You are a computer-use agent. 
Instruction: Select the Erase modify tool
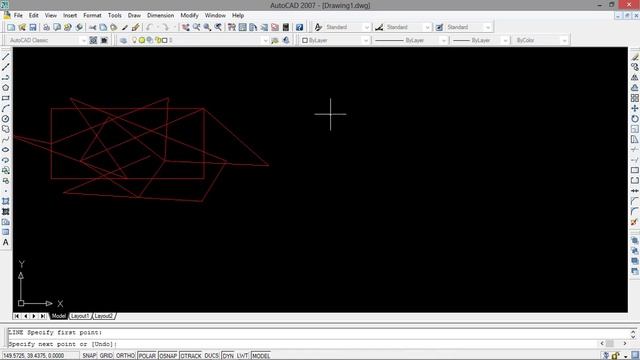pos(634,57)
